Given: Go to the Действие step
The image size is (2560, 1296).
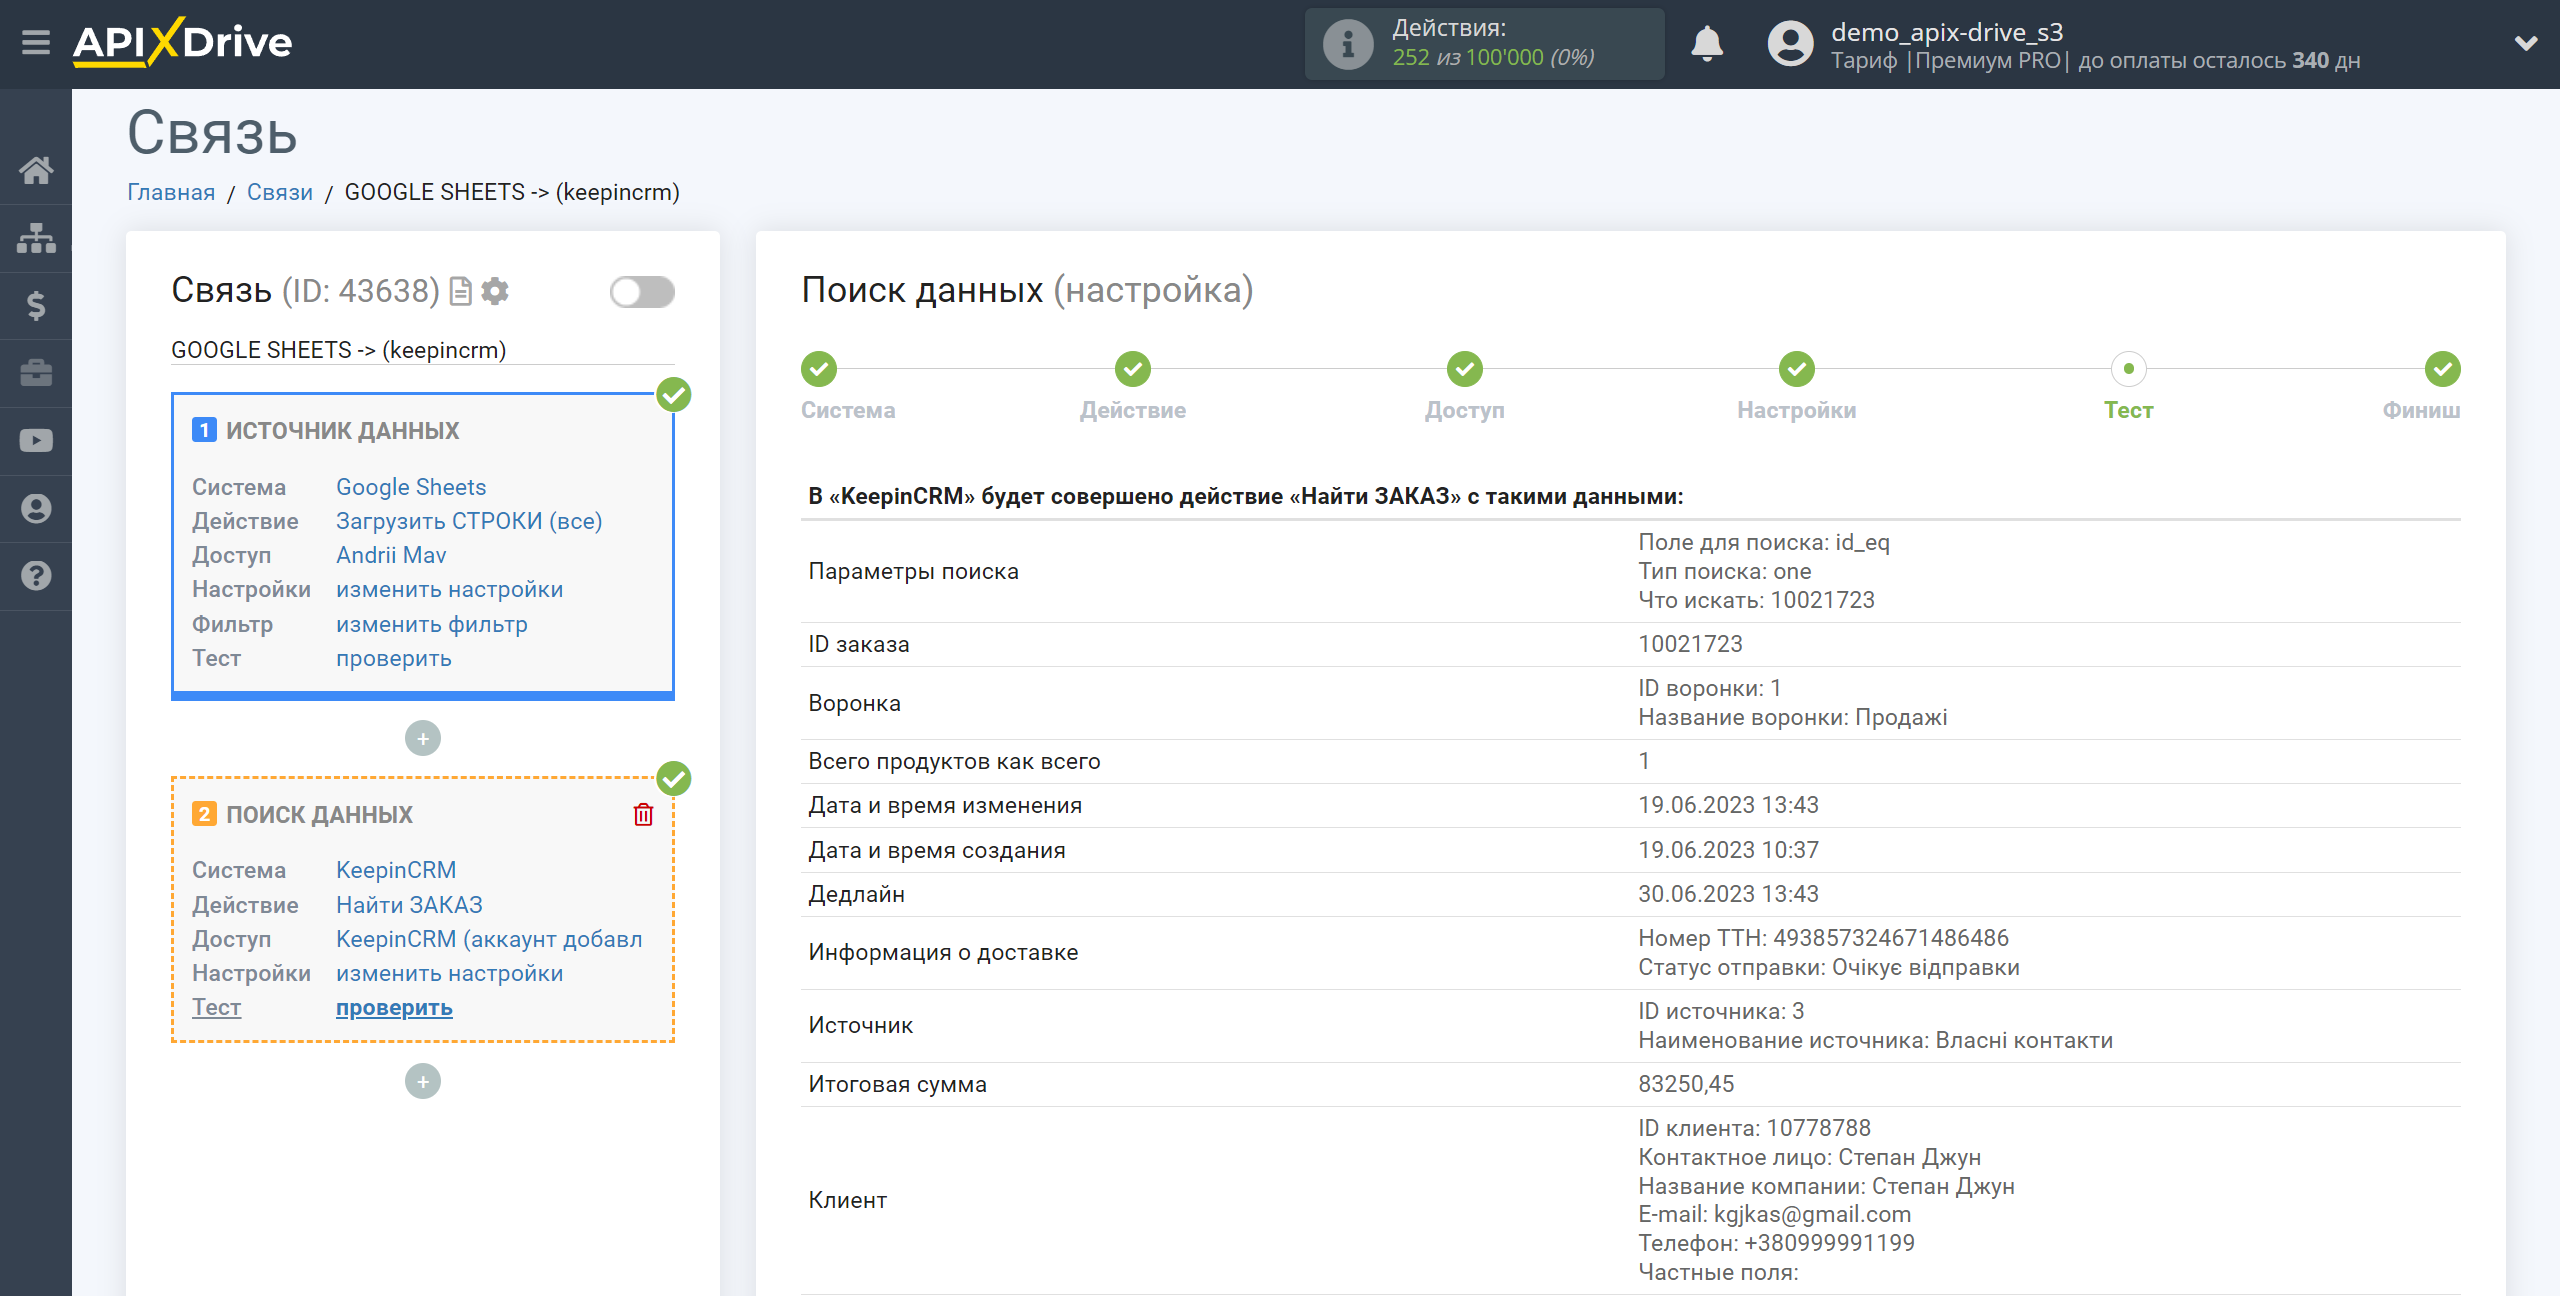Looking at the screenshot, I should click(1133, 369).
